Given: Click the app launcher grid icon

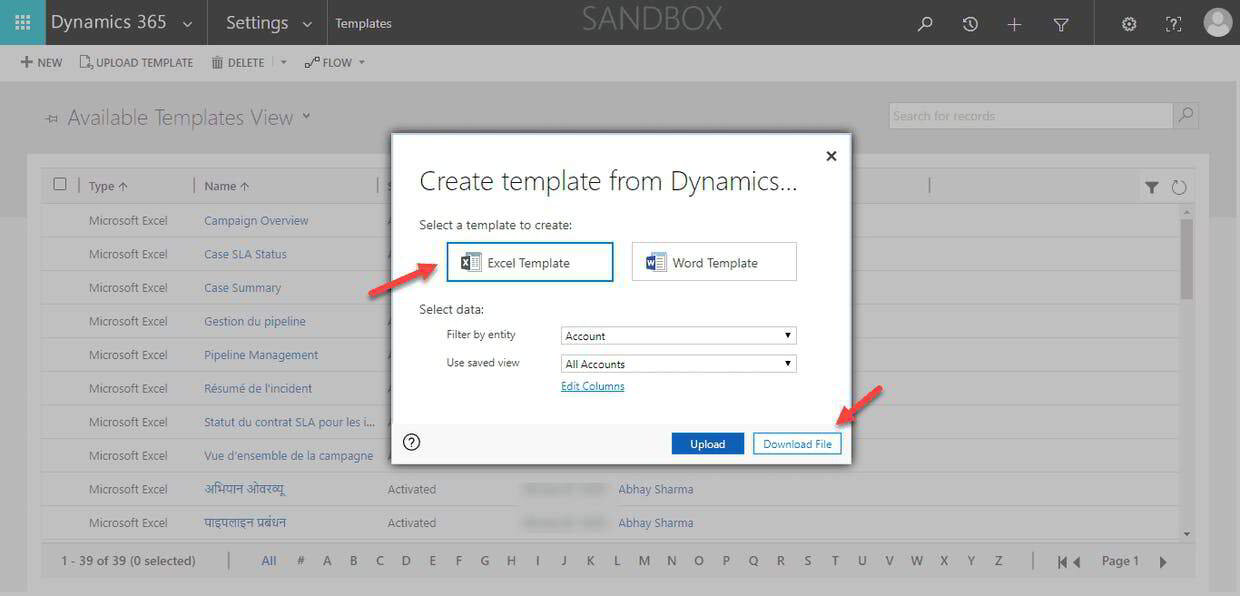Looking at the screenshot, I should [21, 21].
